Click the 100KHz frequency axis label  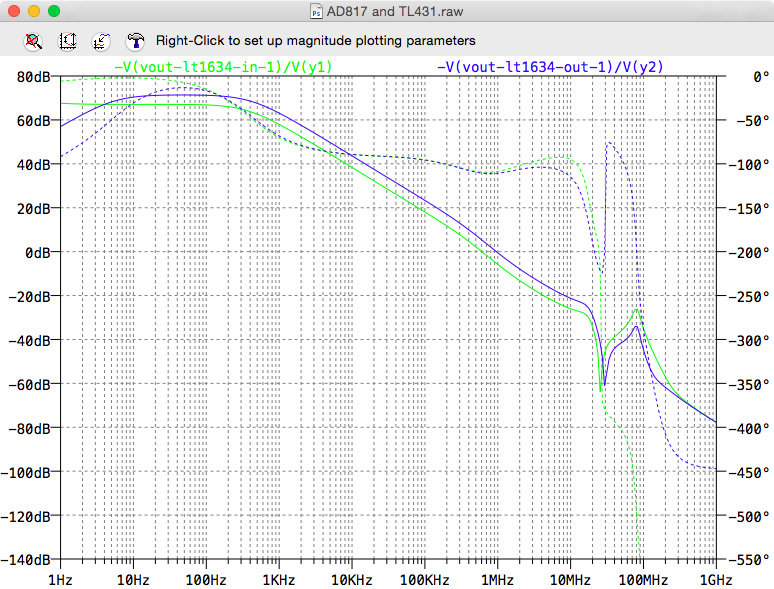(425, 580)
